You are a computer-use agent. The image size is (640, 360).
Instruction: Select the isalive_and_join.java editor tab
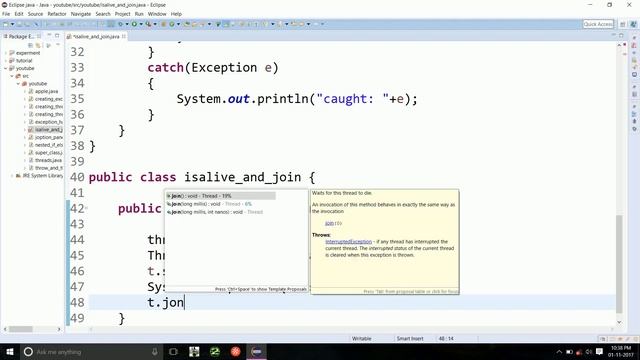[96, 36]
